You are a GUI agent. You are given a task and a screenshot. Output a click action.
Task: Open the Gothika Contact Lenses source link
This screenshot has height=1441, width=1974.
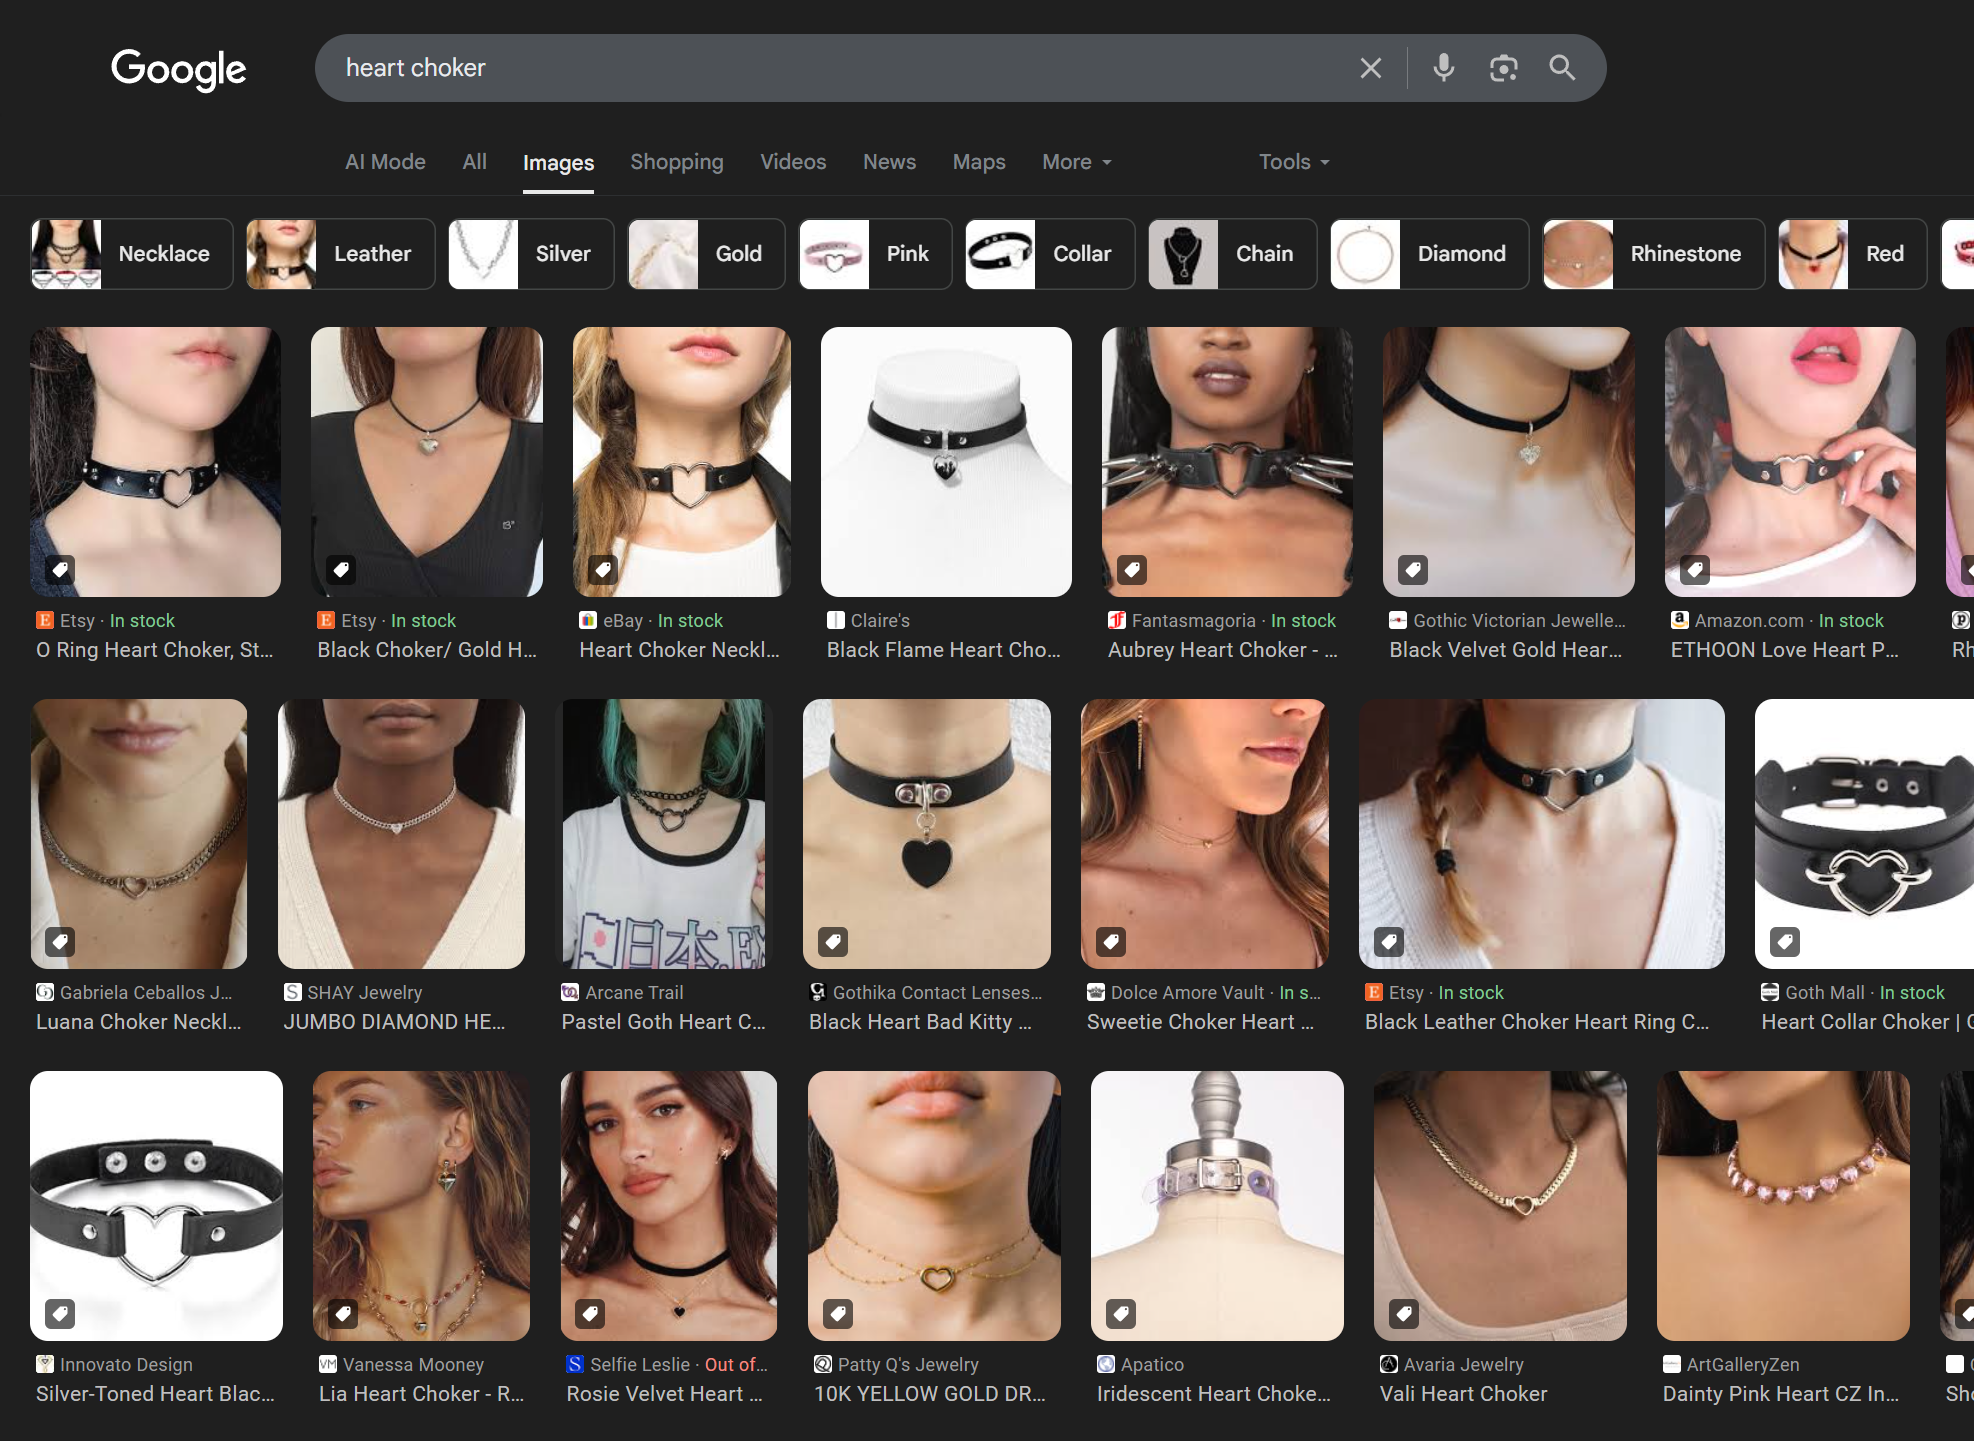pos(937,992)
